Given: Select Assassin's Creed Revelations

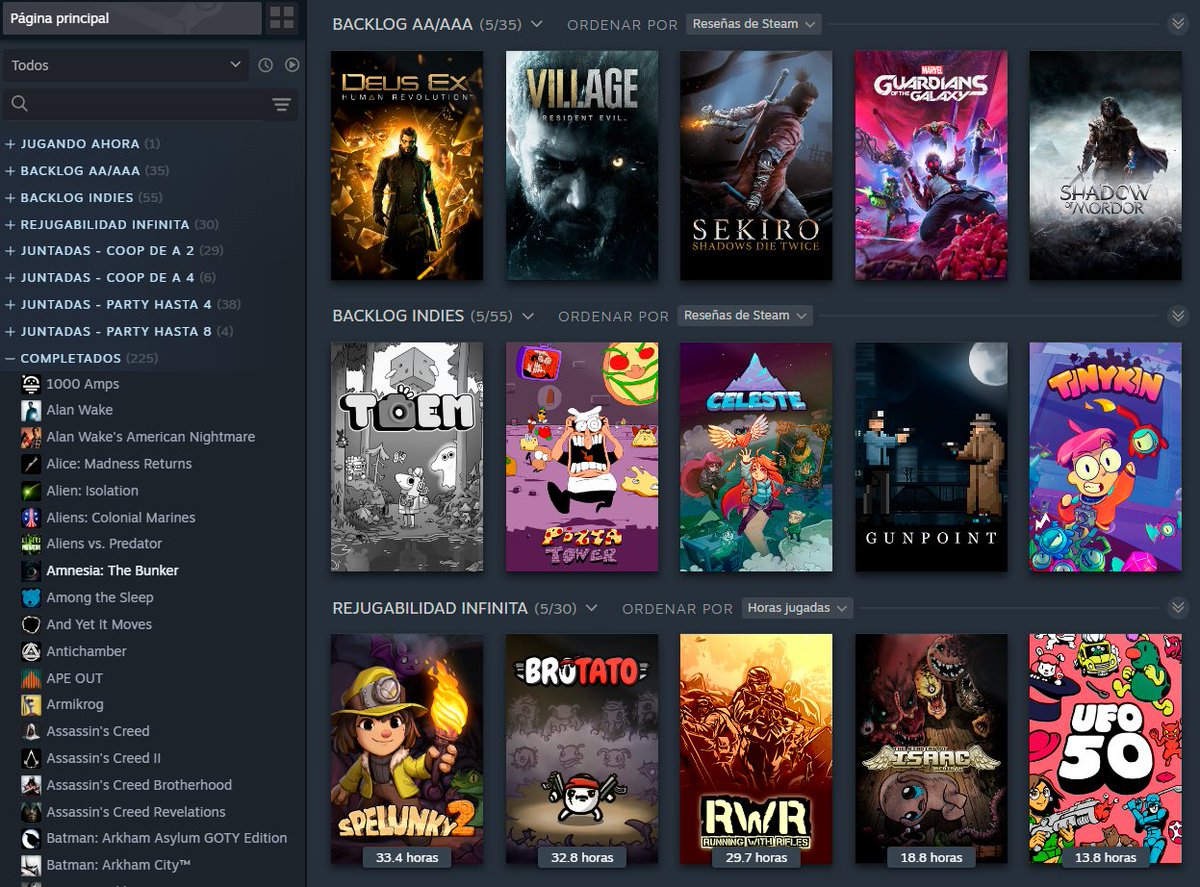Looking at the screenshot, I should 136,812.
